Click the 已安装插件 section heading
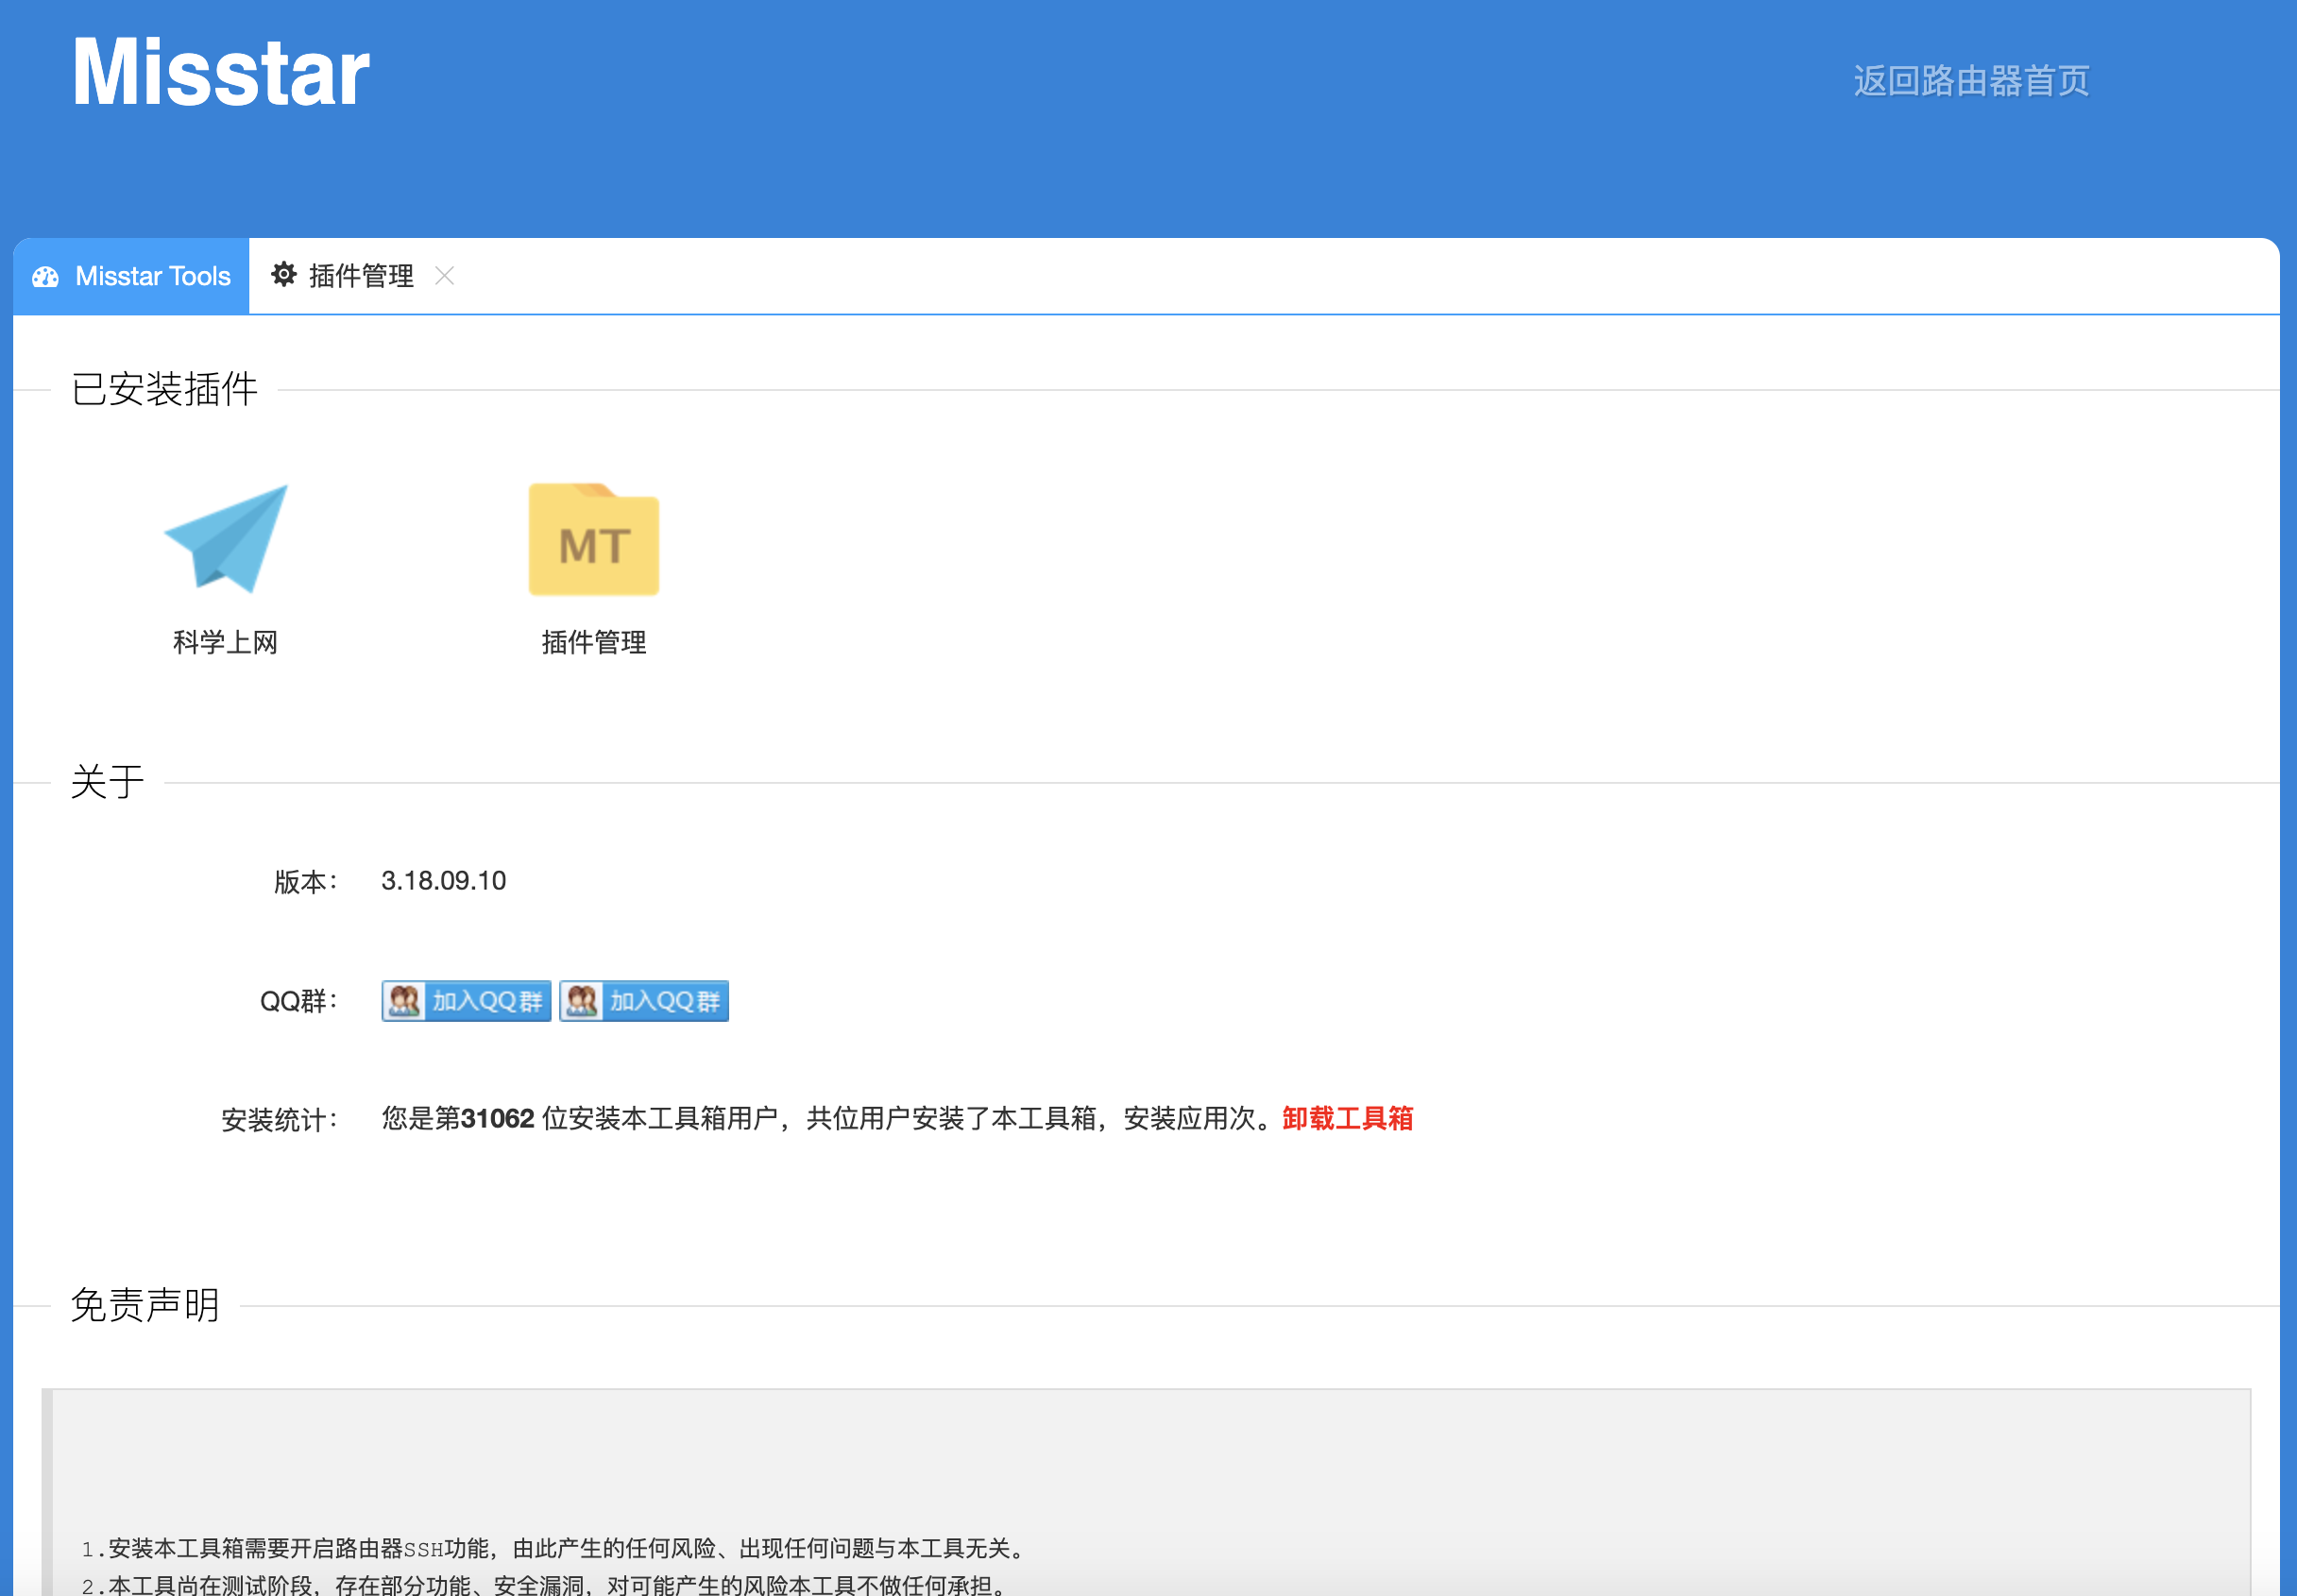The width and height of the screenshot is (2297, 1596). [165, 390]
